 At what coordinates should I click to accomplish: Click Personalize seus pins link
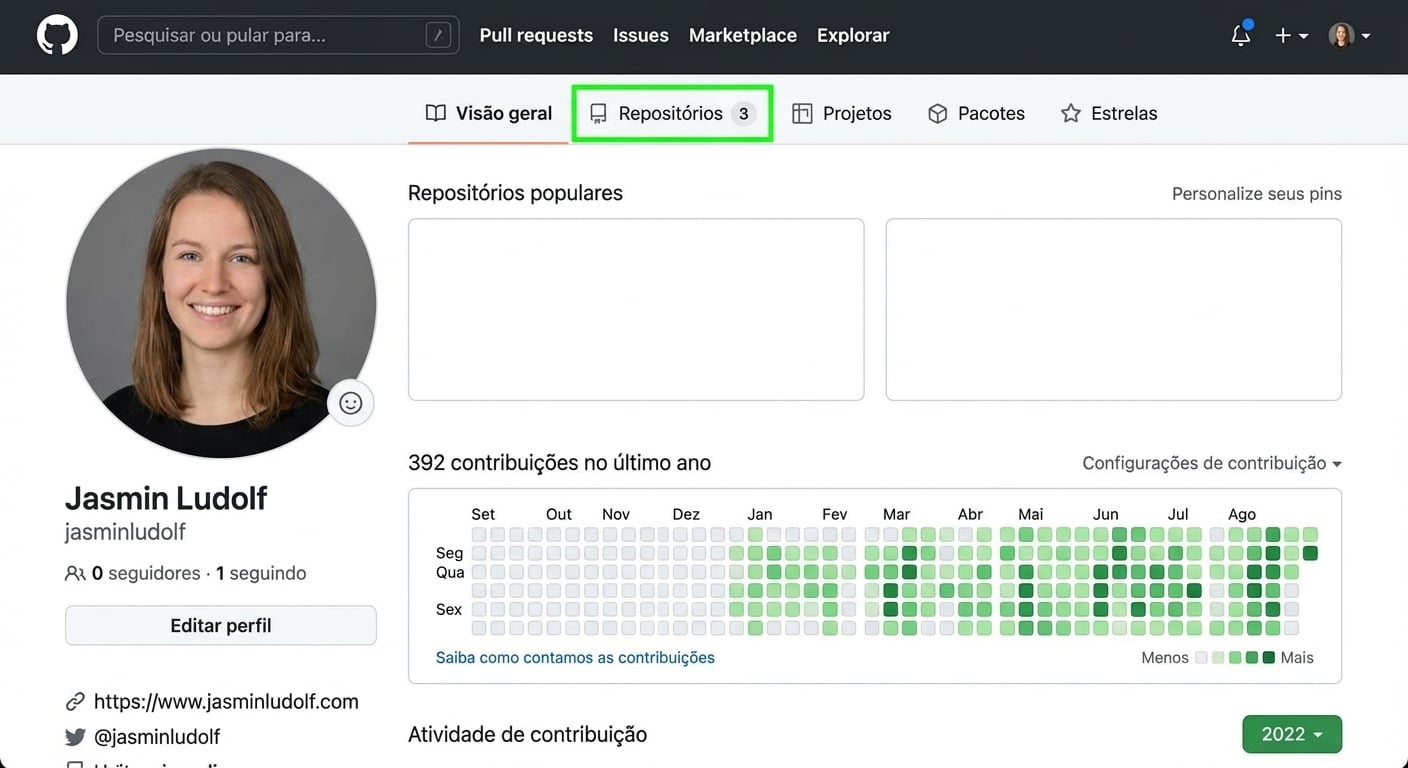click(x=1257, y=194)
